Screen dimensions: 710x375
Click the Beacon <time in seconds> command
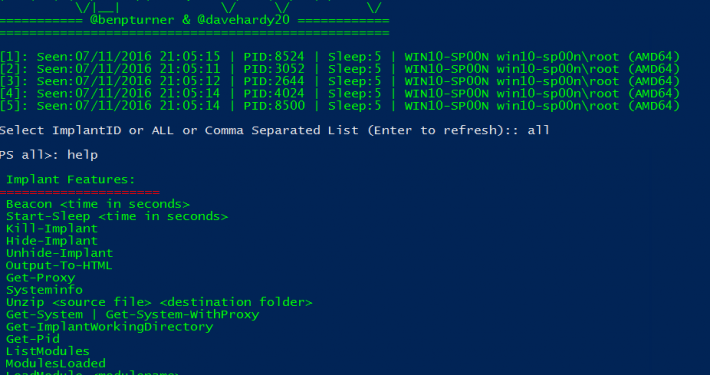coord(97,204)
